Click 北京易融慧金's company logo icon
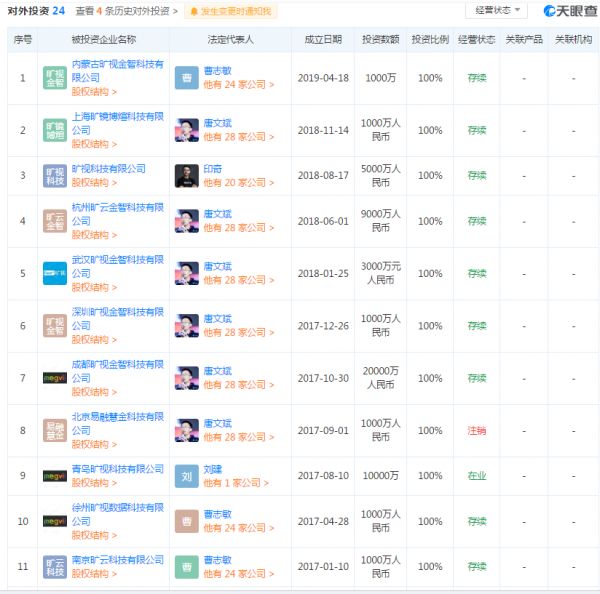 (x=55, y=430)
